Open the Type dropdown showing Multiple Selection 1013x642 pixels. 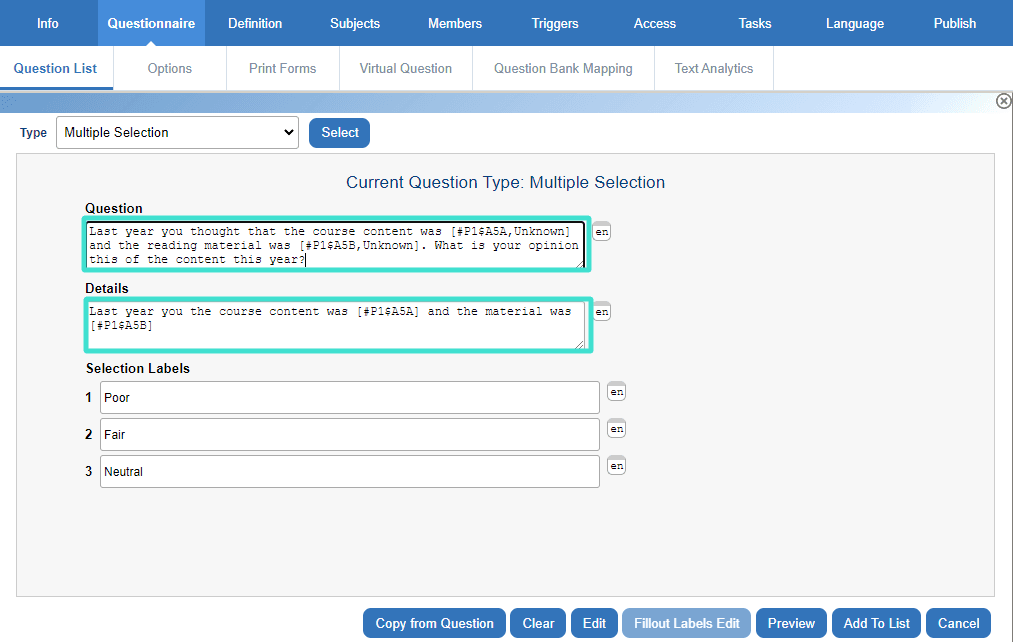pos(177,133)
